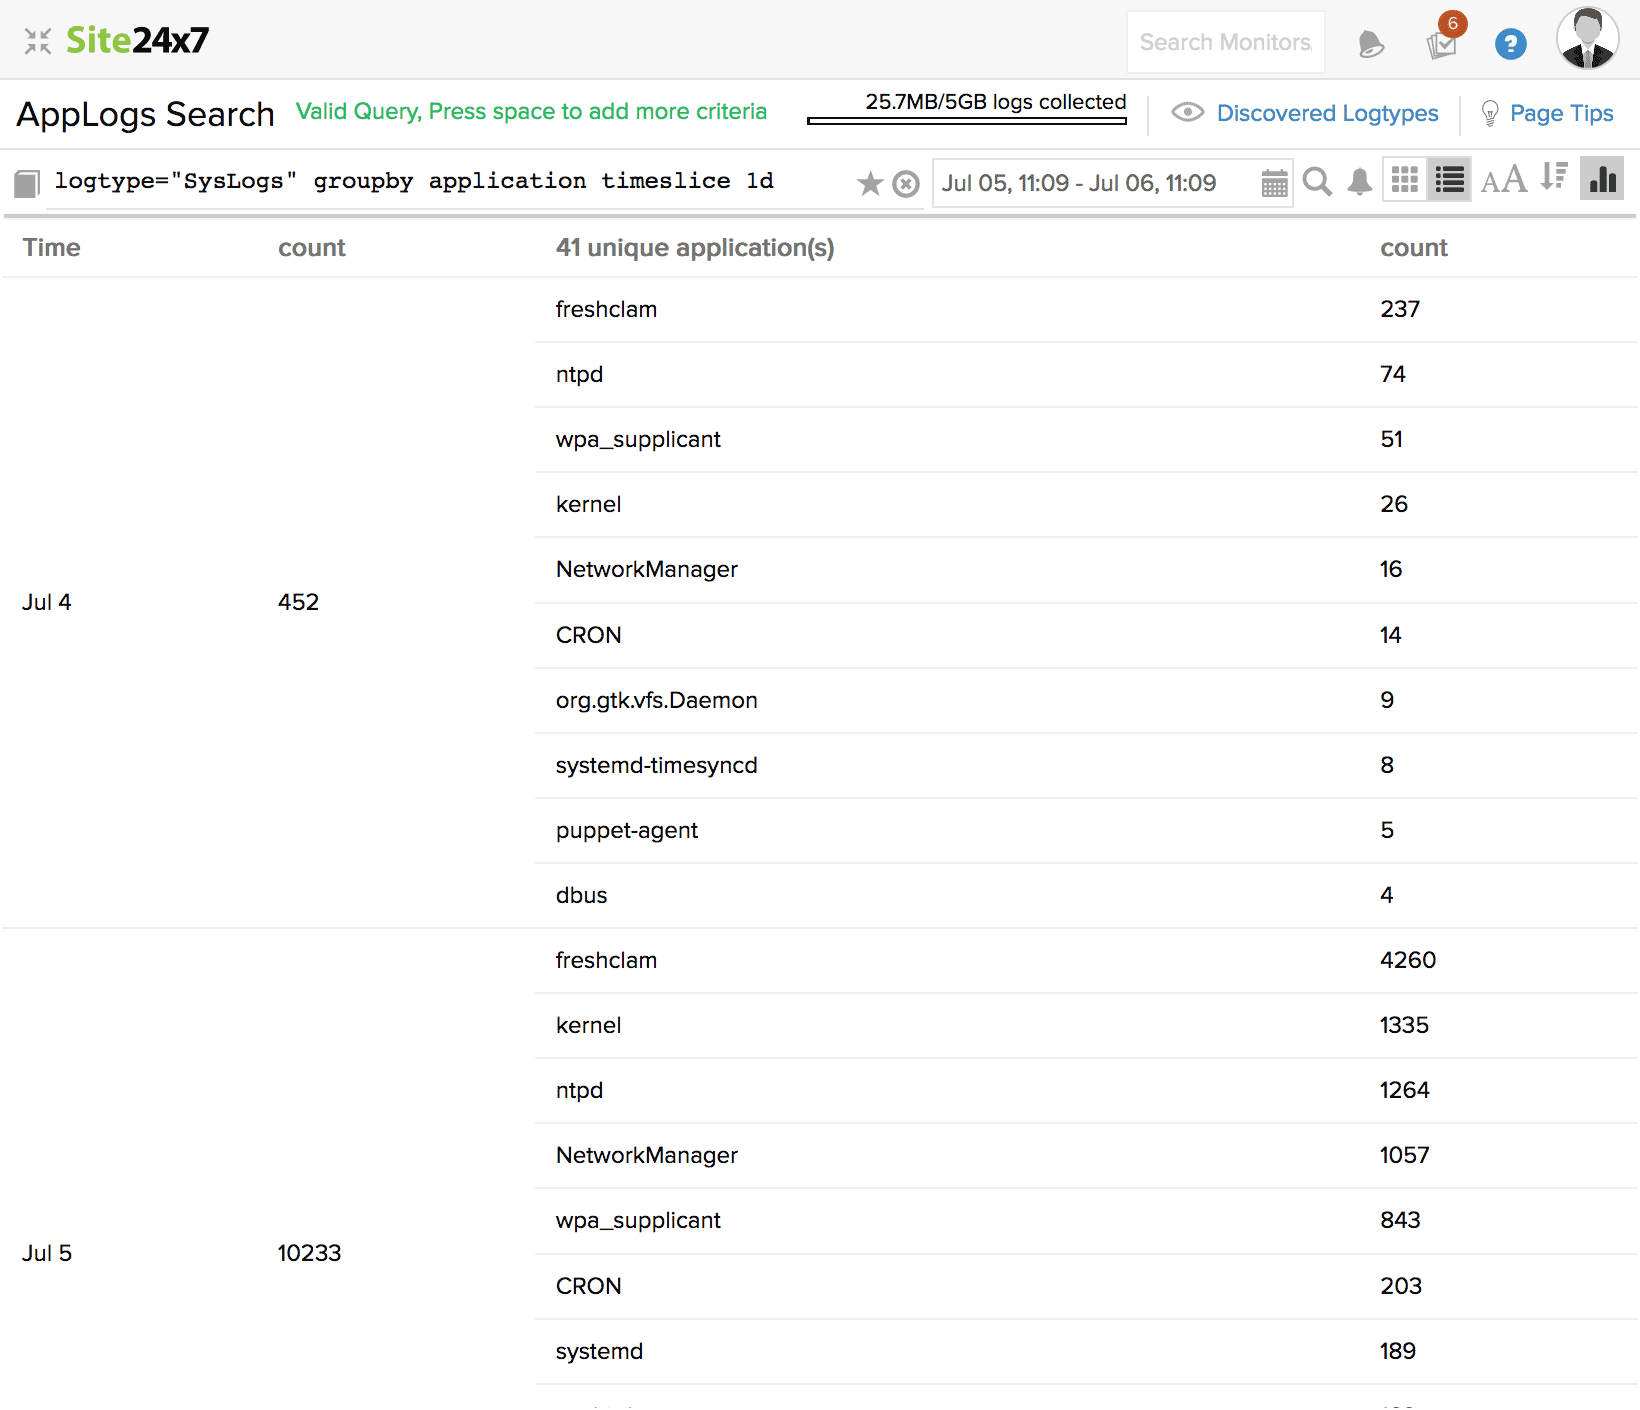Open tasks icon with badge 6
Screen dimensions: 1640x1410
point(1442,44)
